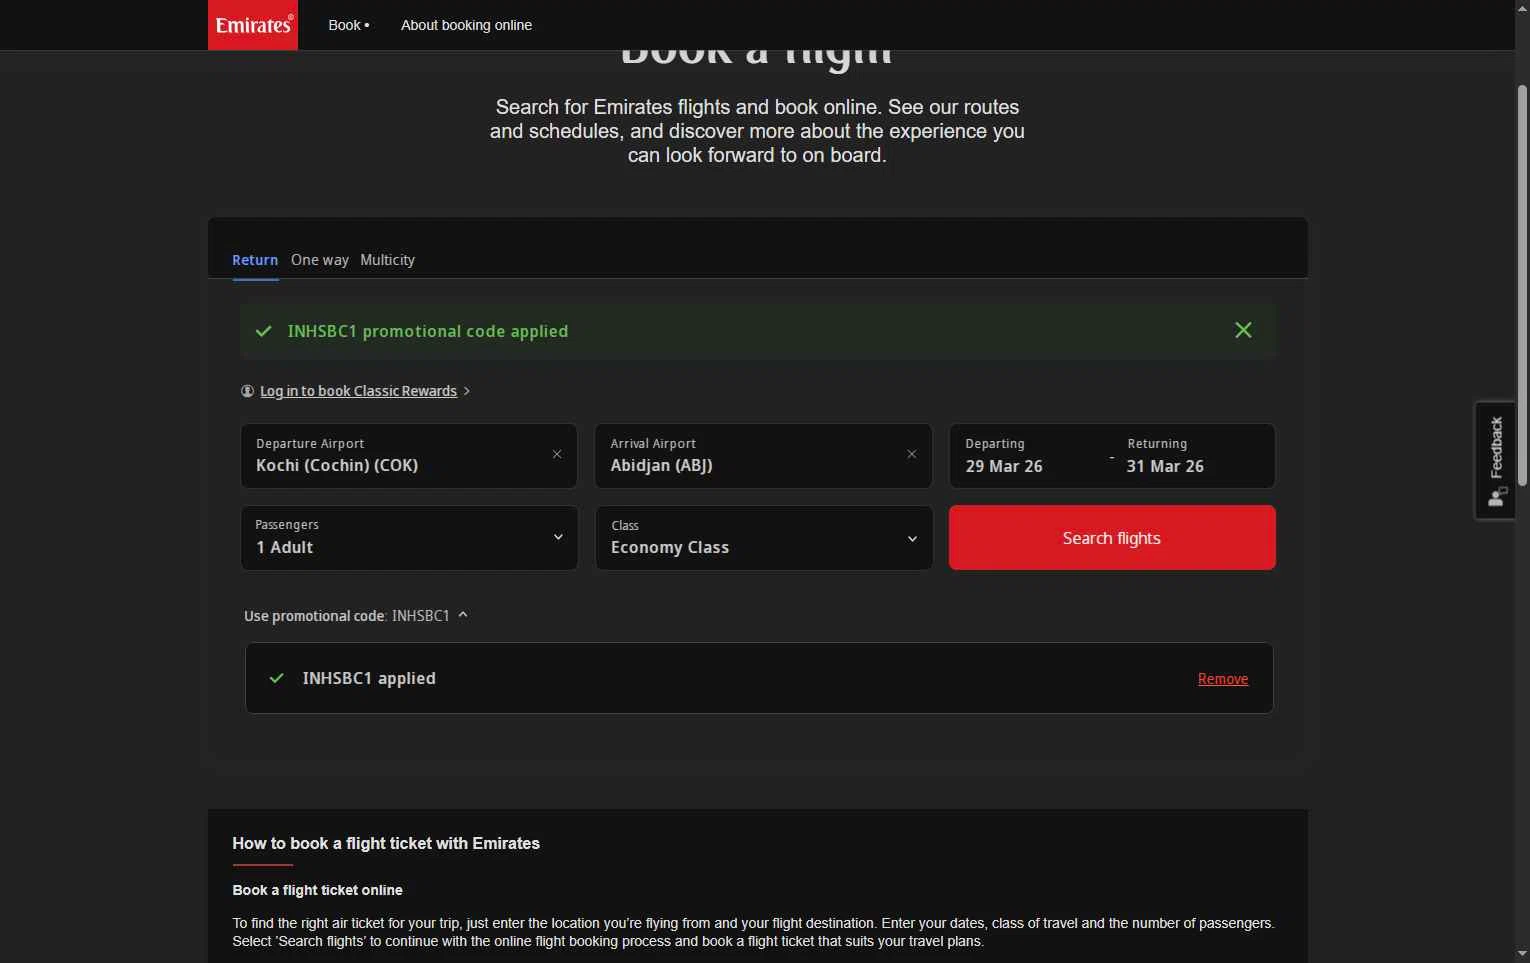Open the Feedback side tab
This screenshot has width=1530, height=963.
click(1496, 460)
